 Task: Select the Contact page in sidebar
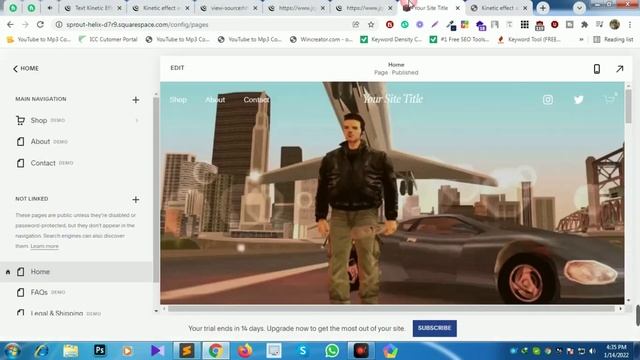(43, 163)
